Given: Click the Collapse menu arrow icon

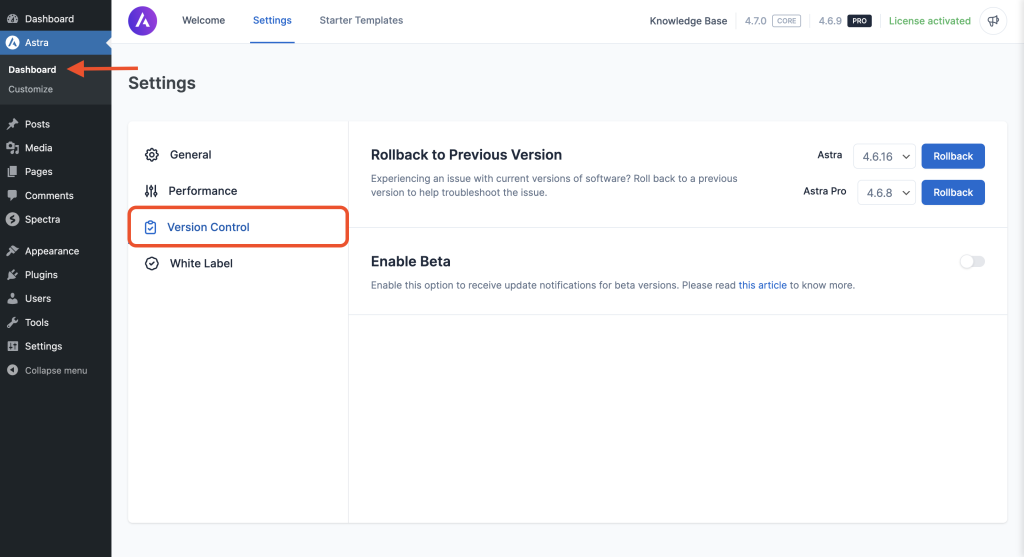Looking at the screenshot, I should [x=12, y=370].
